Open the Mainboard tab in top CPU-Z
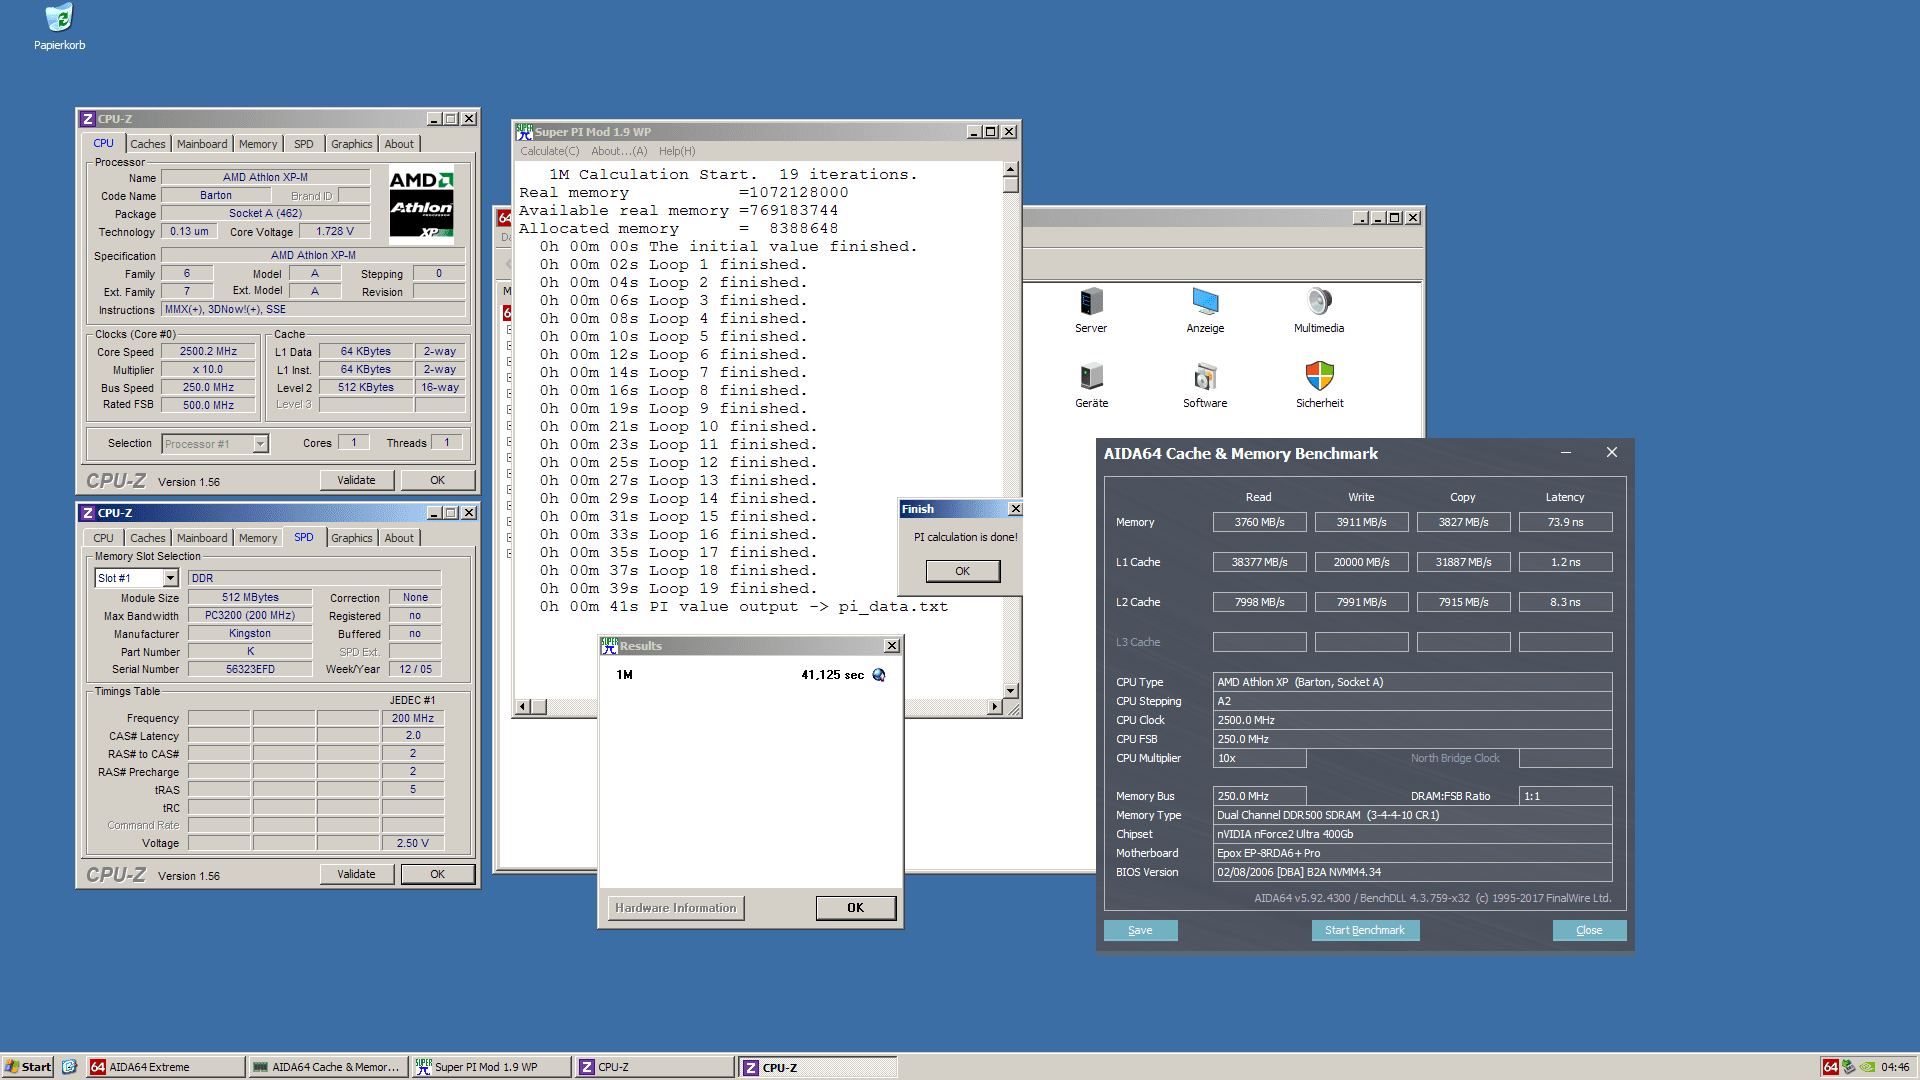1920x1080 pixels. point(202,144)
